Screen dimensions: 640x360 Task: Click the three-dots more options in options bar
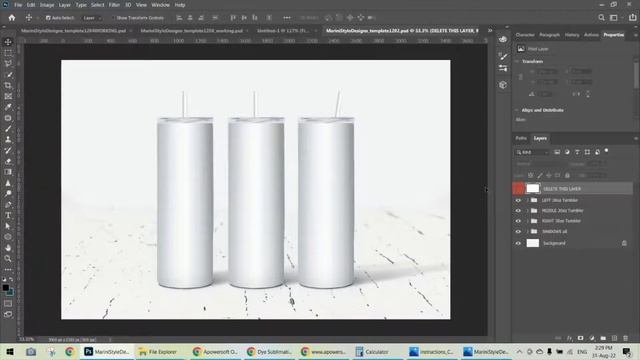point(287,18)
